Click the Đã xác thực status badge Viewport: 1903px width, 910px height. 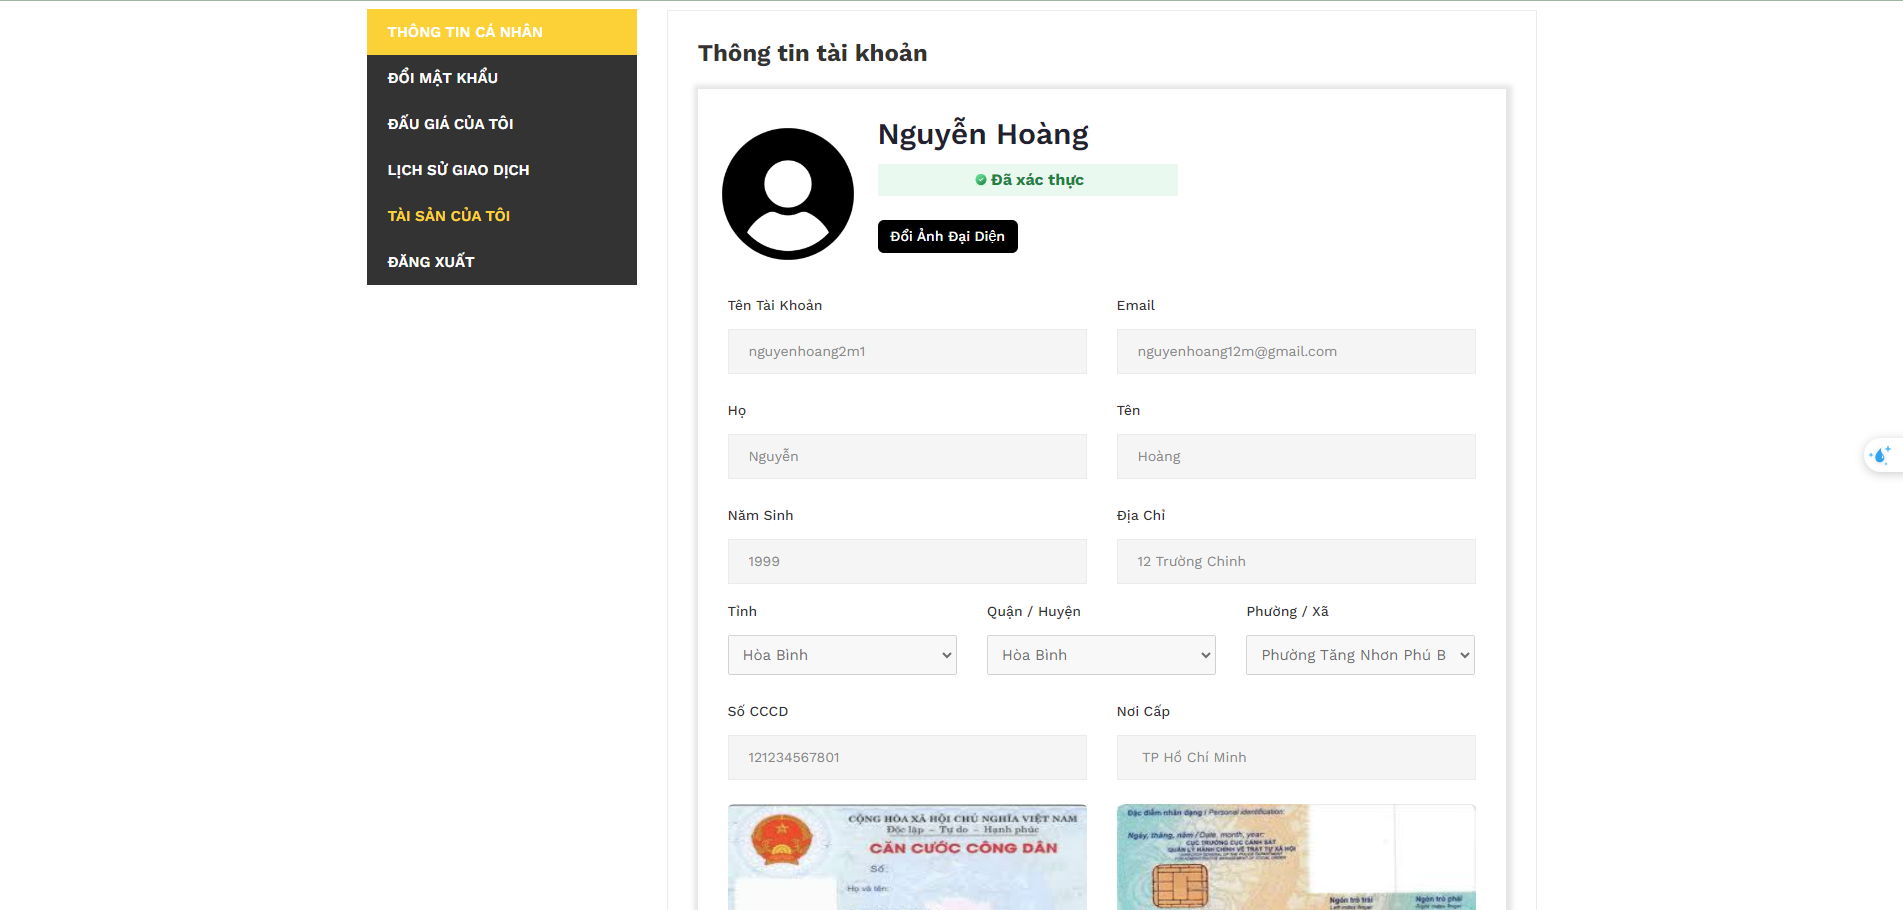point(1028,180)
